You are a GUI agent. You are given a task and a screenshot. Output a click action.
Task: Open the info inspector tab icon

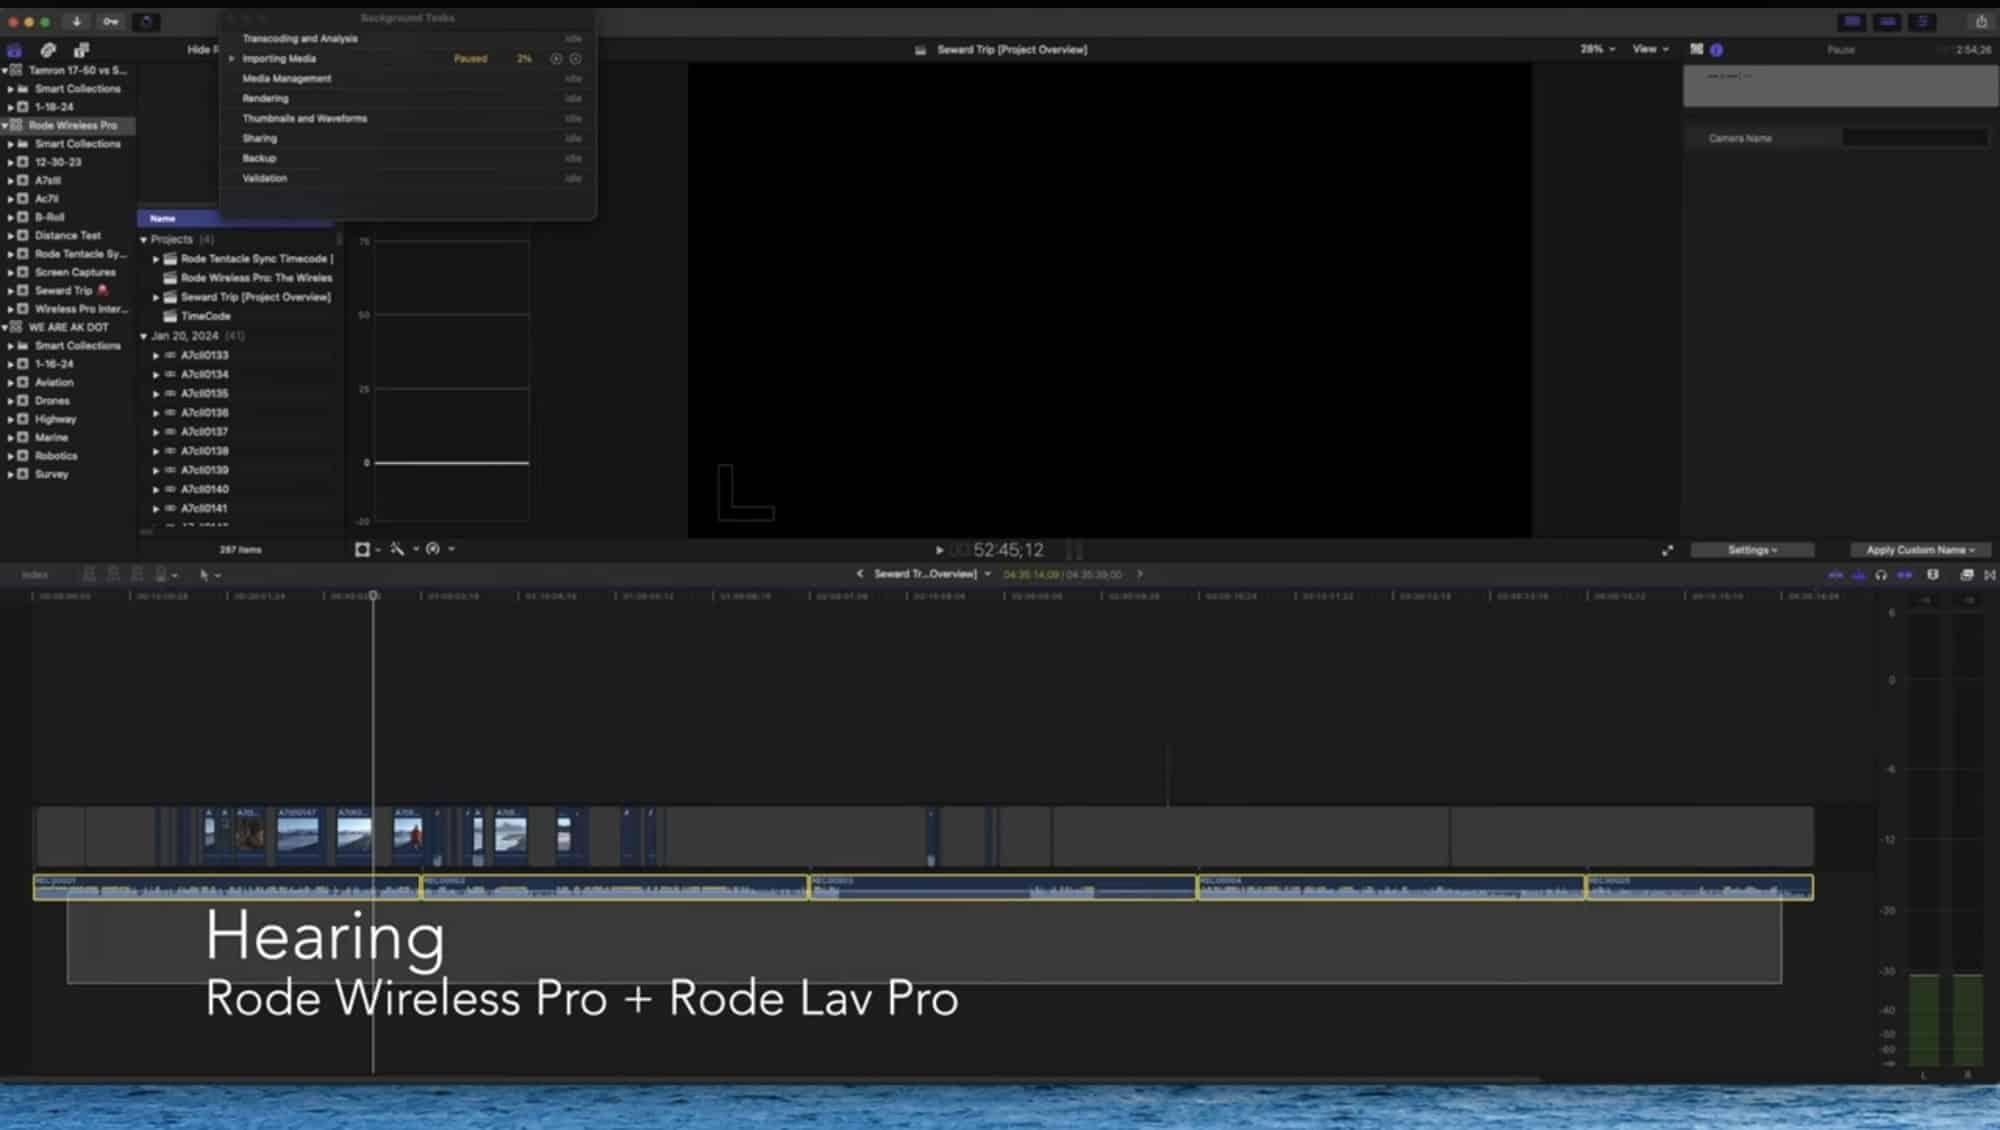(x=1716, y=49)
